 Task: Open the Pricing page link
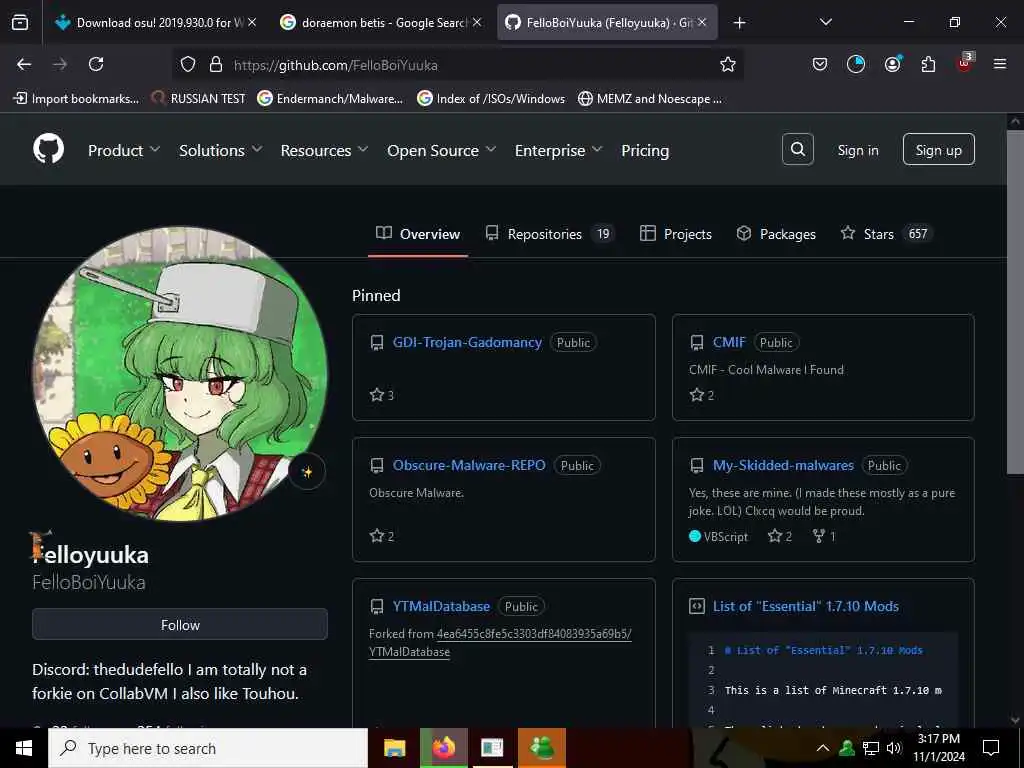[645, 150]
